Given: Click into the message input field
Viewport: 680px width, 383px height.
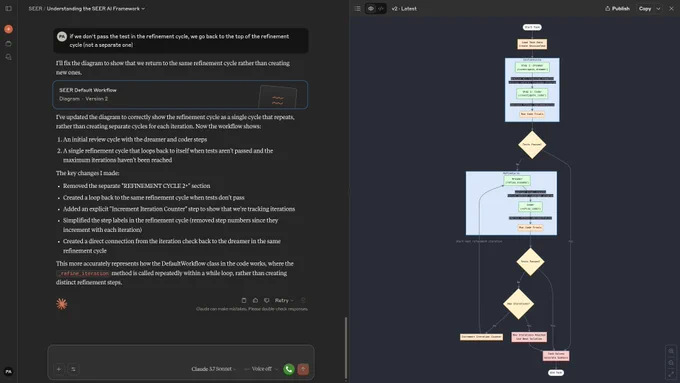Looking at the screenshot, I should click(x=180, y=354).
